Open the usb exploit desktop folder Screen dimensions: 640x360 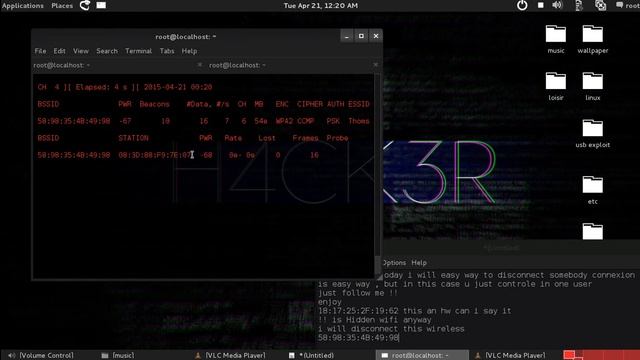(593, 133)
